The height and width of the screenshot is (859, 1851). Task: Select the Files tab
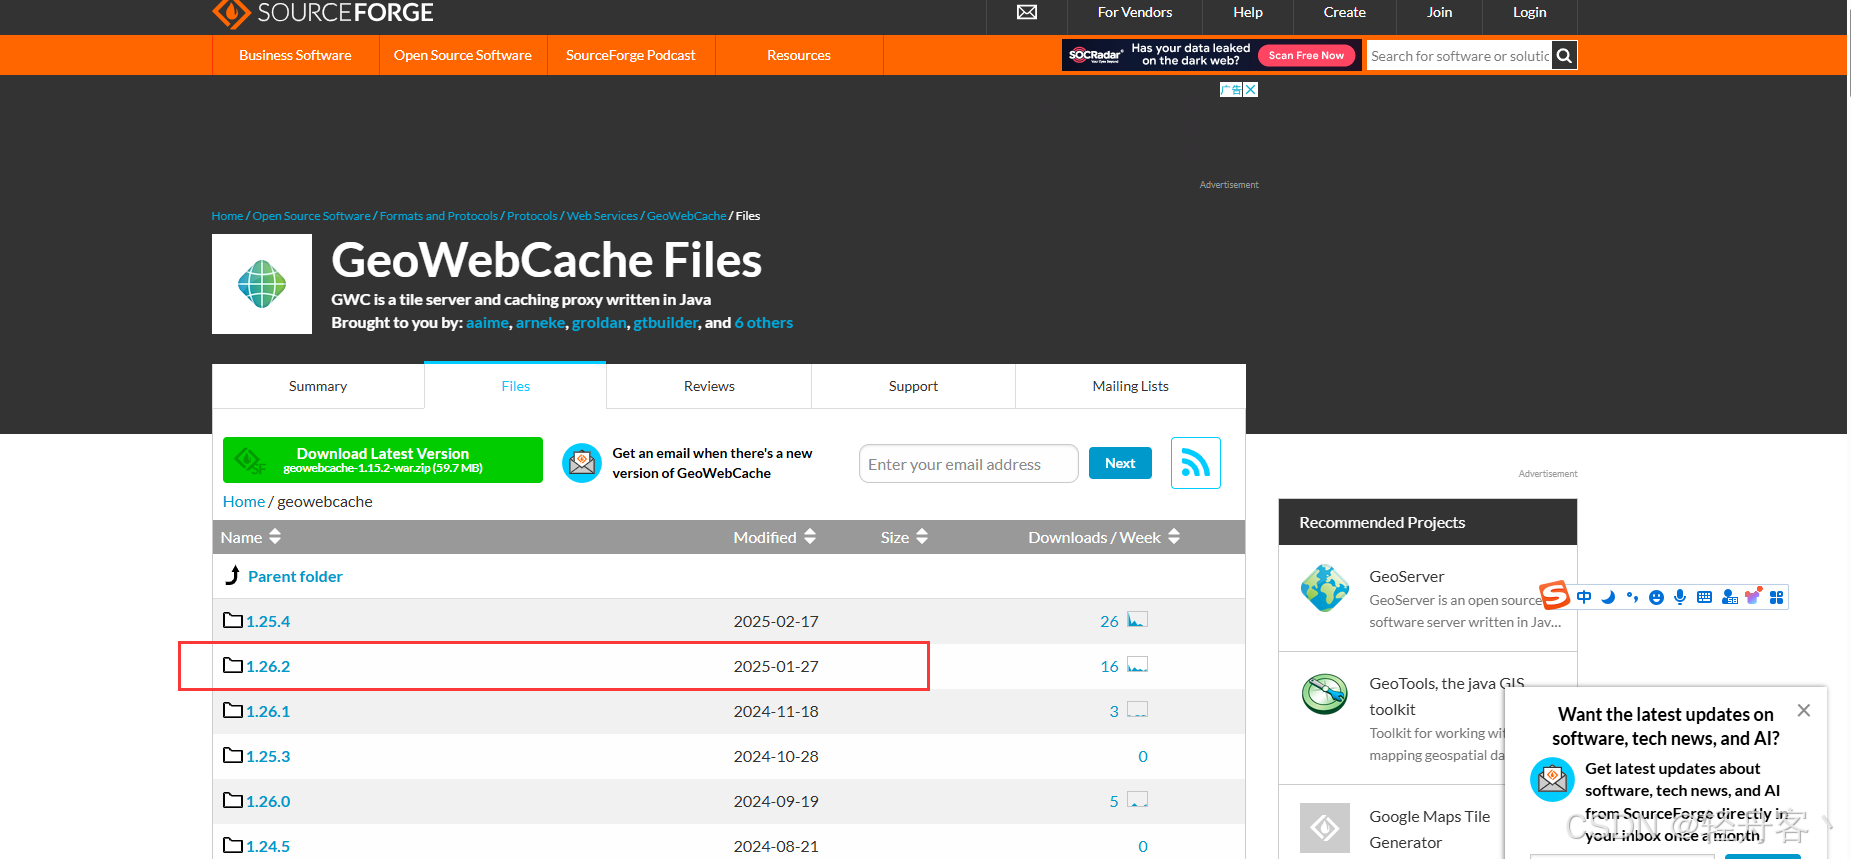pyautogui.click(x=515, y=386)
